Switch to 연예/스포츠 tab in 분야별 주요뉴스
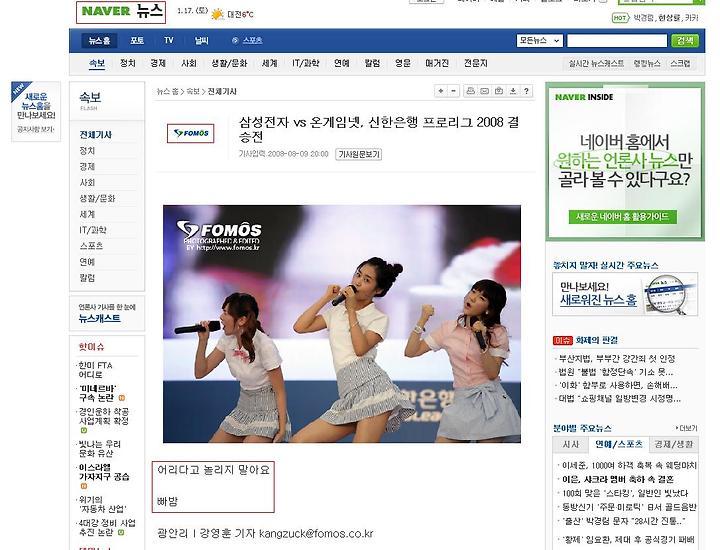 (619, 444)
